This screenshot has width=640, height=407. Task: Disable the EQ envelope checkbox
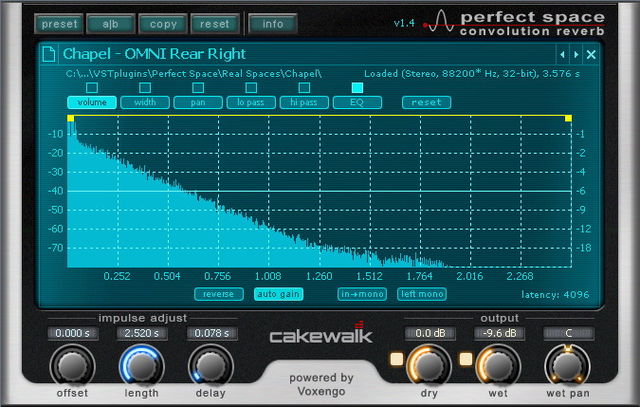tap(357, 88)
